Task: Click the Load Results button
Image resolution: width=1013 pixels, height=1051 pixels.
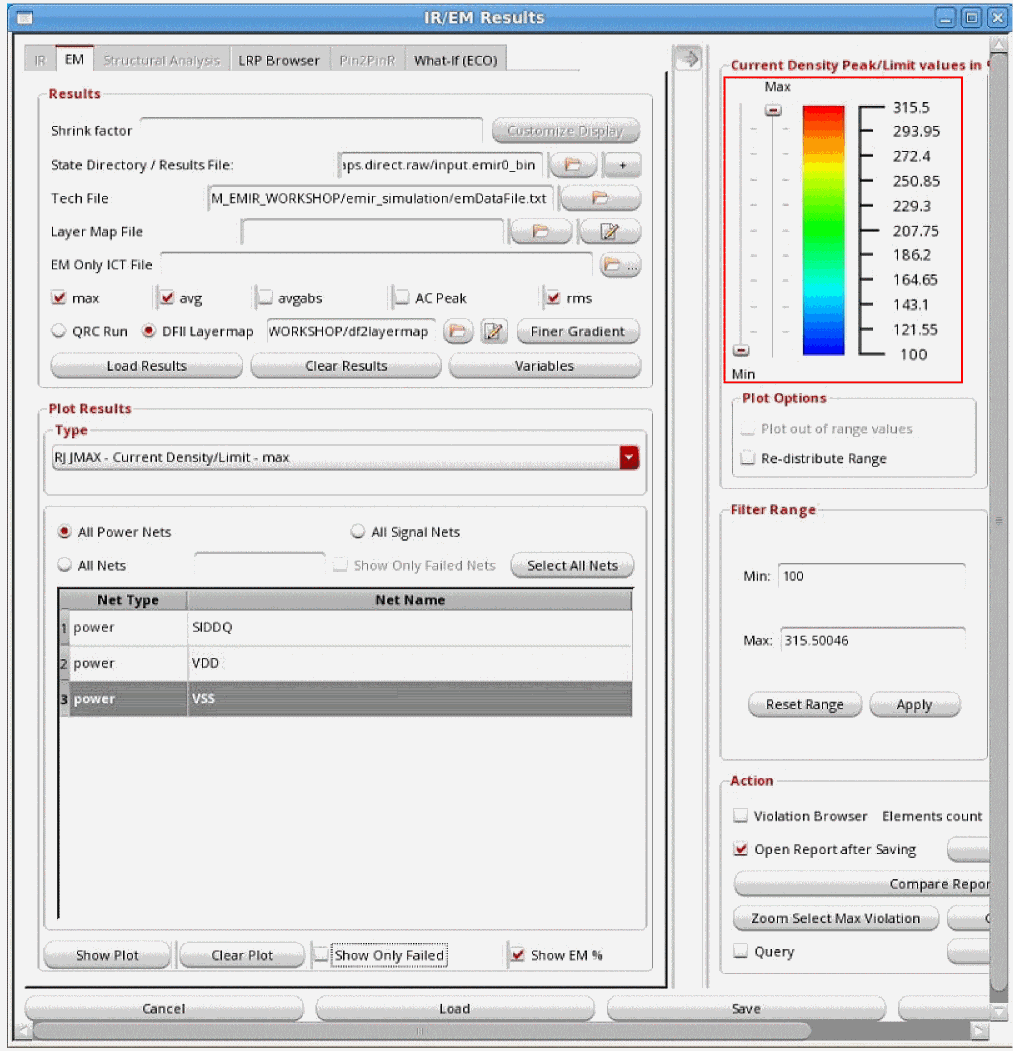Action: [146, 366]
